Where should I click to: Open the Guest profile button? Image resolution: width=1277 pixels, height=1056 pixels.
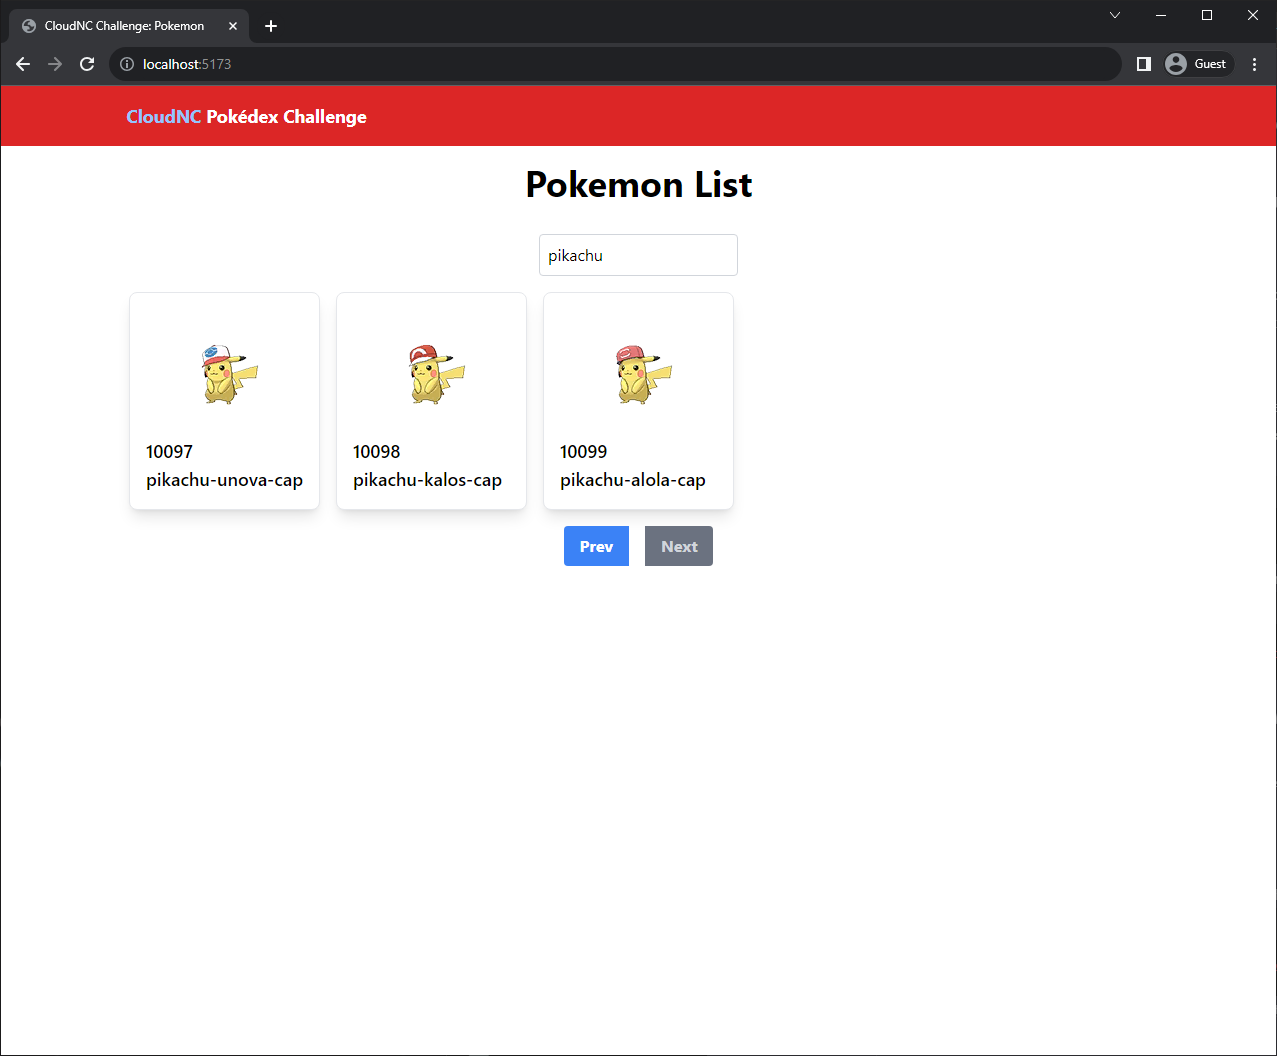(x=1197, y=64)
